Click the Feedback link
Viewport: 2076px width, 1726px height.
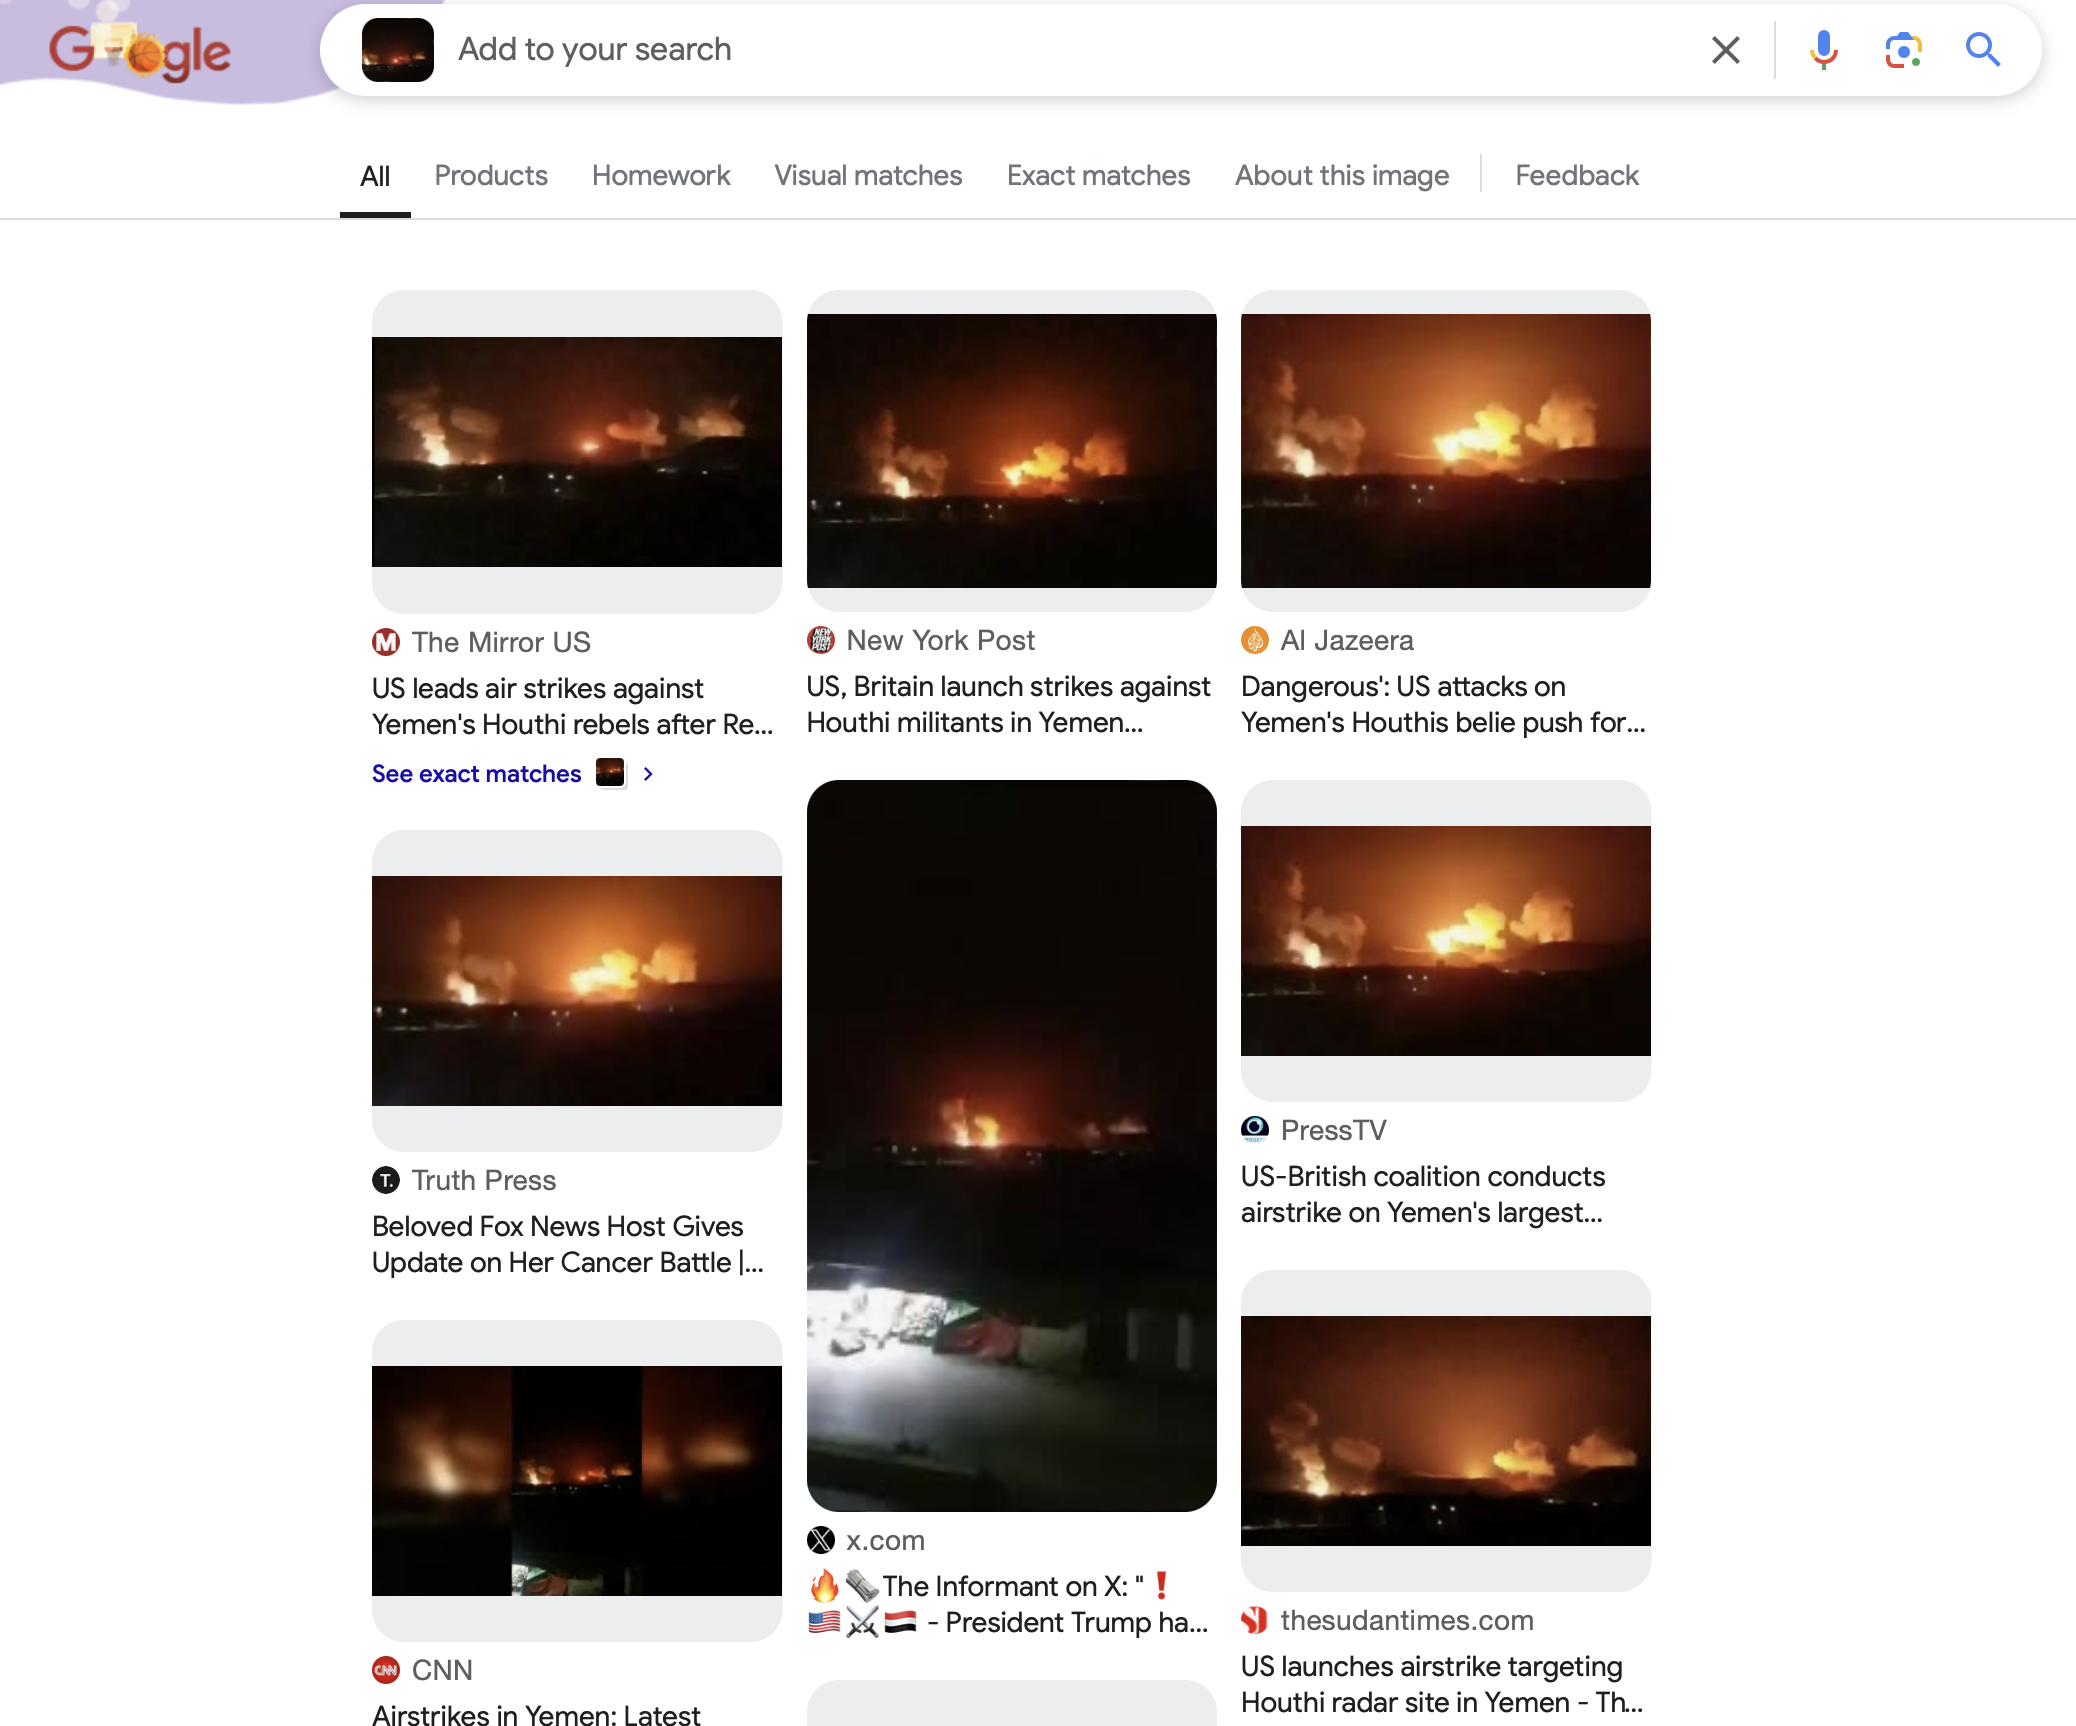[x=1576, y=176]
